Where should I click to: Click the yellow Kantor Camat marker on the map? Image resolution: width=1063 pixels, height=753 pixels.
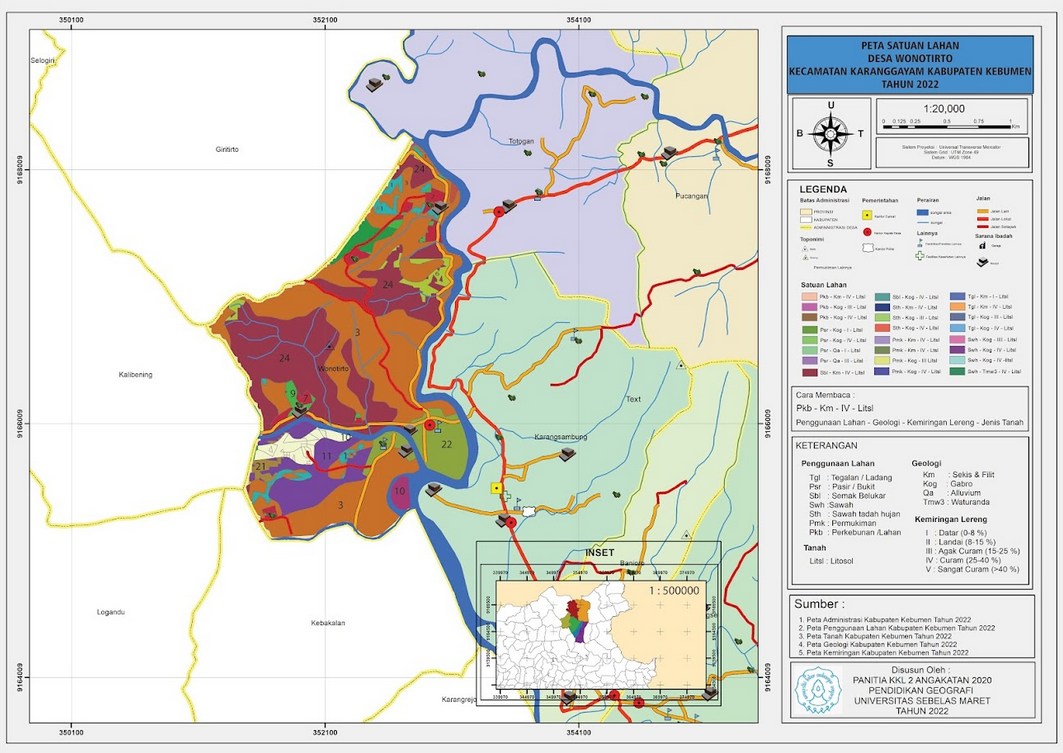click(x=496, y=488)
